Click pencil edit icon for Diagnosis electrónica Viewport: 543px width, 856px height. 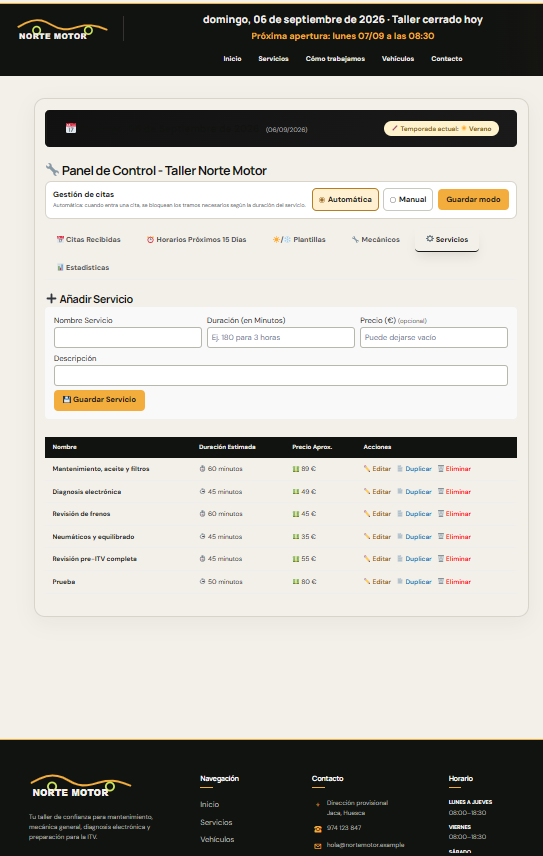pos(367,491)
